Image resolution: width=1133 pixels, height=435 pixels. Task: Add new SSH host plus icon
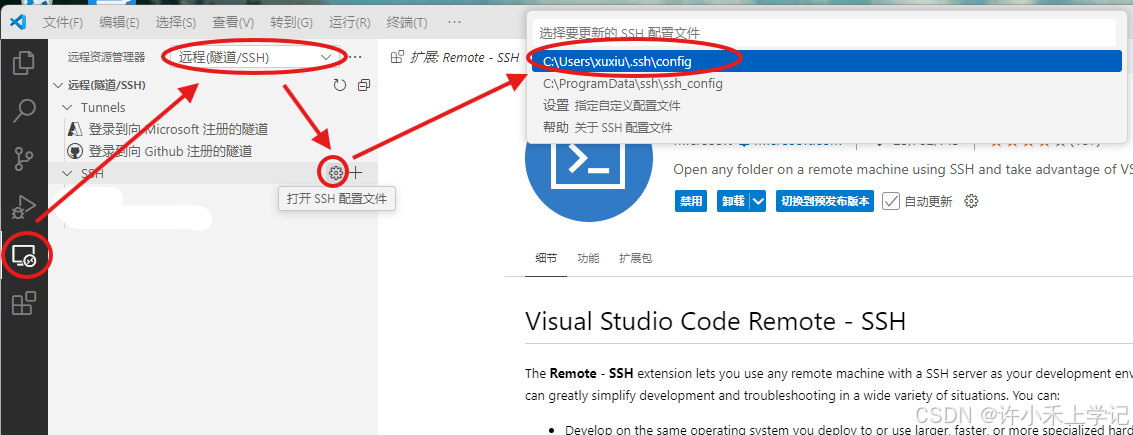[356, 173]
